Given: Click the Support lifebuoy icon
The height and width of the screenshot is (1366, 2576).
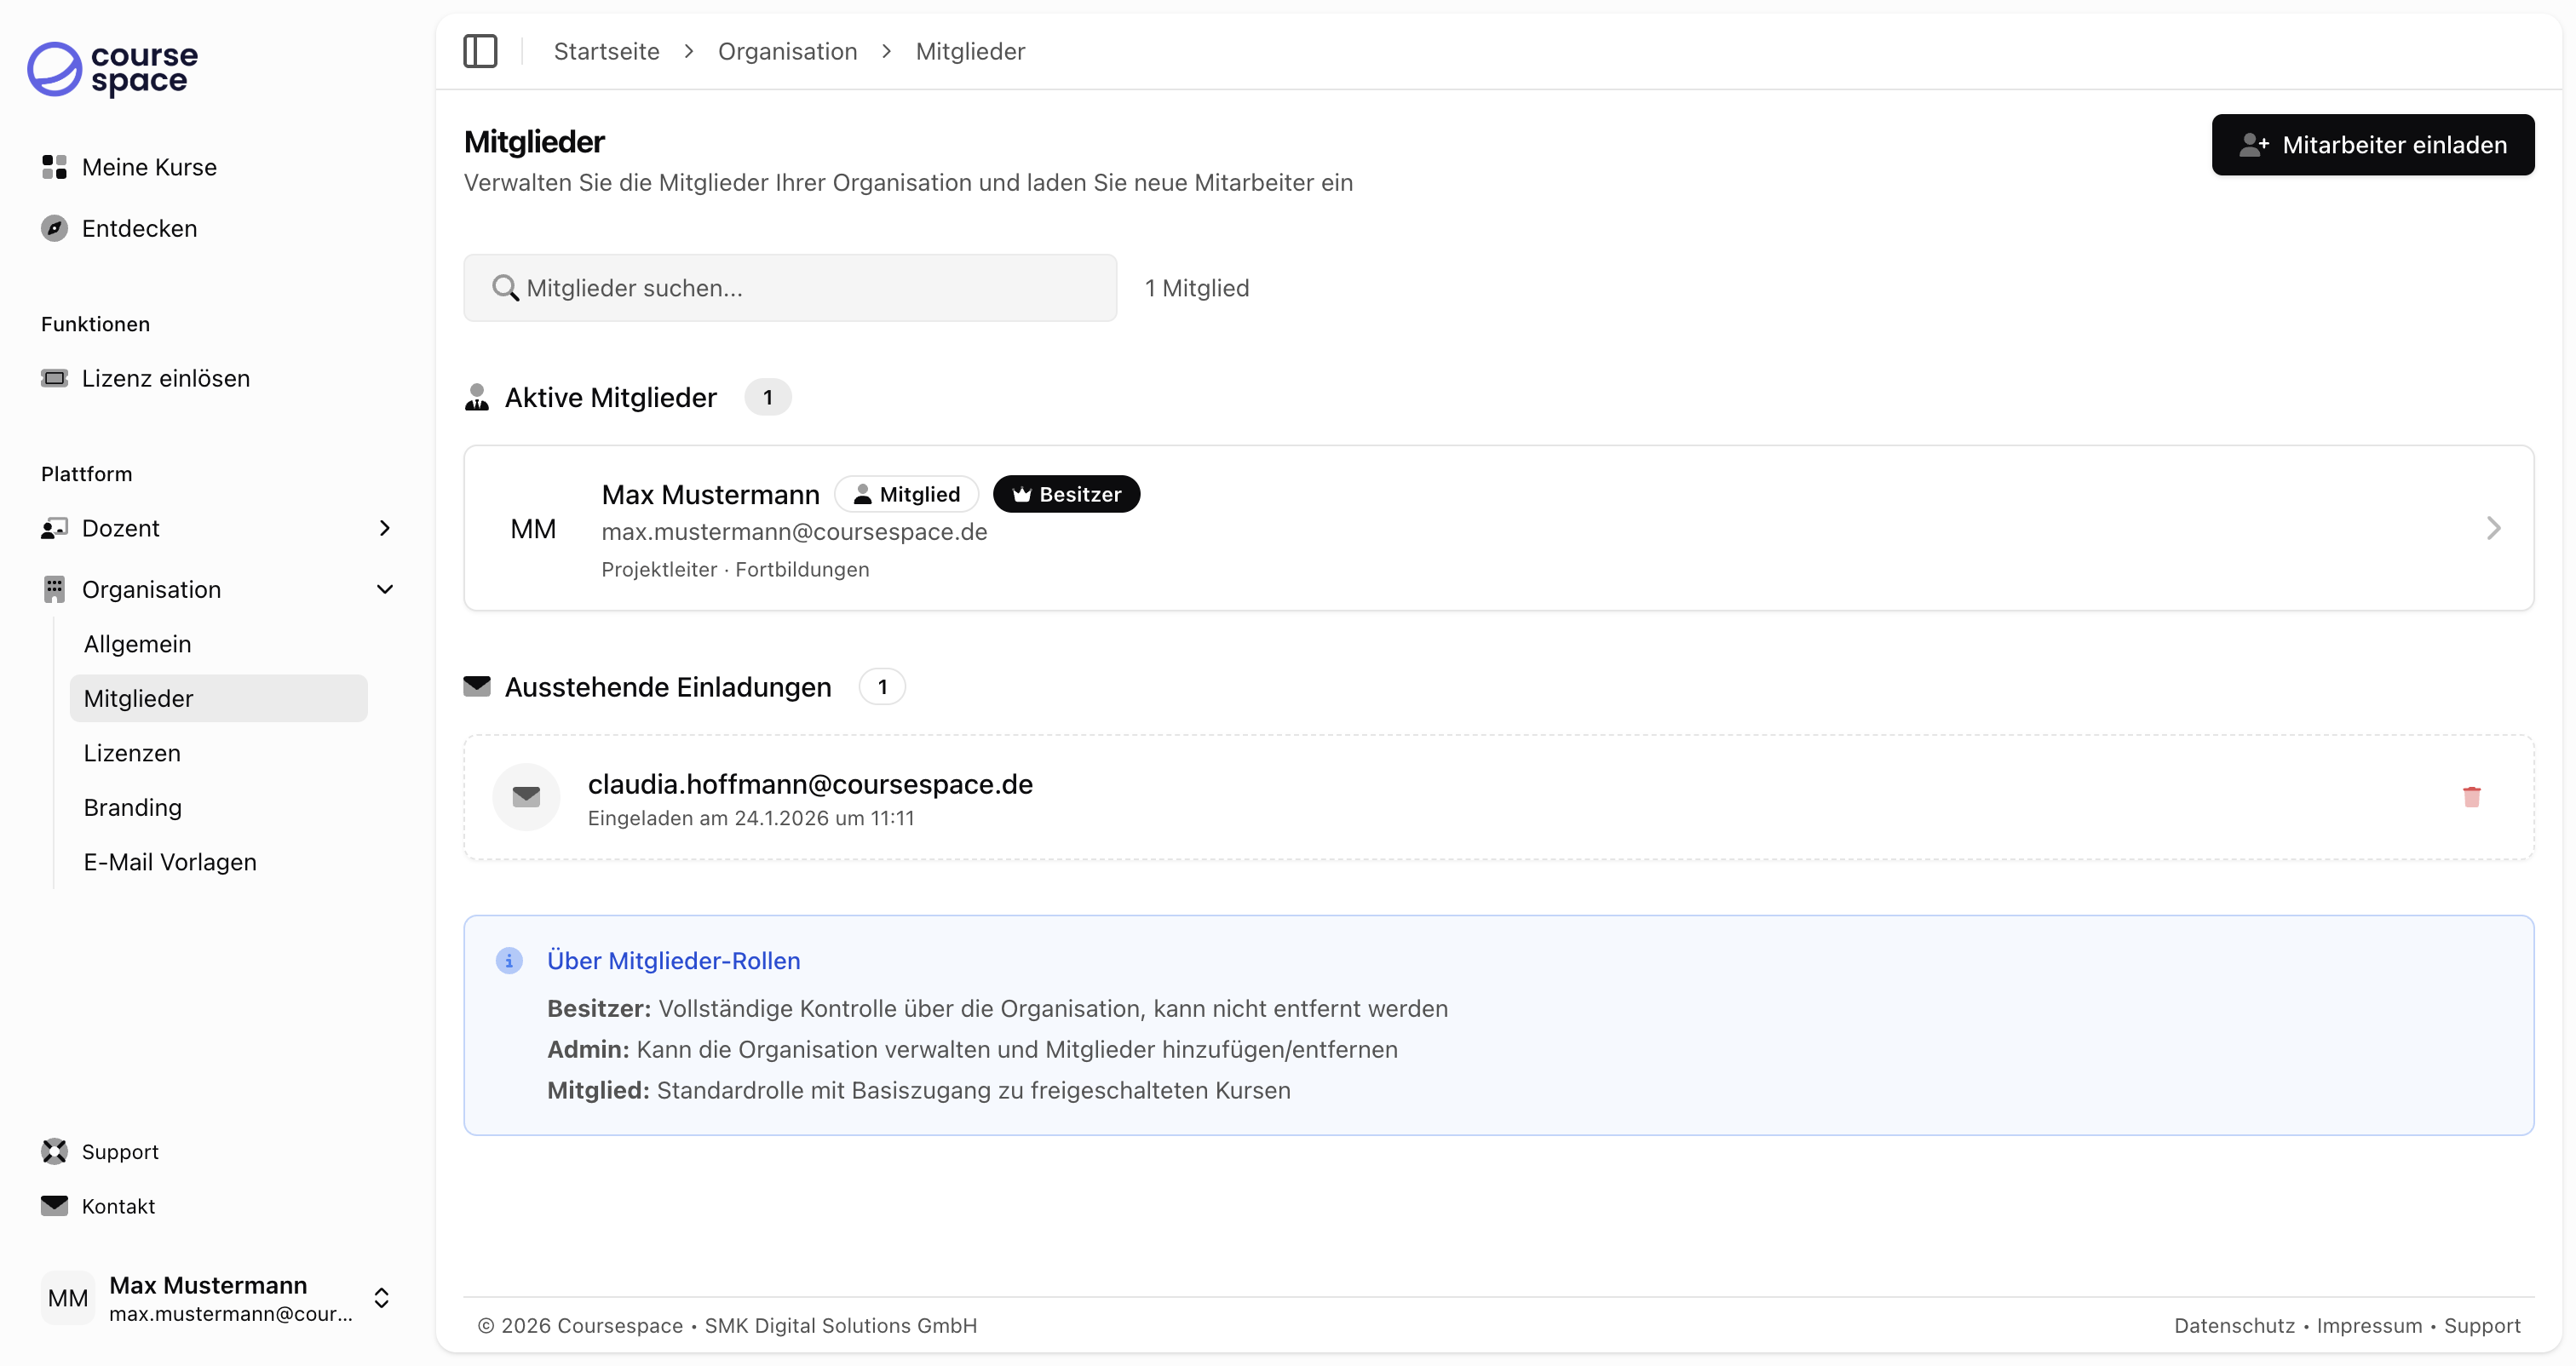Looking at the screenshot, I should pyautogui.click(x=54, y=1151).
